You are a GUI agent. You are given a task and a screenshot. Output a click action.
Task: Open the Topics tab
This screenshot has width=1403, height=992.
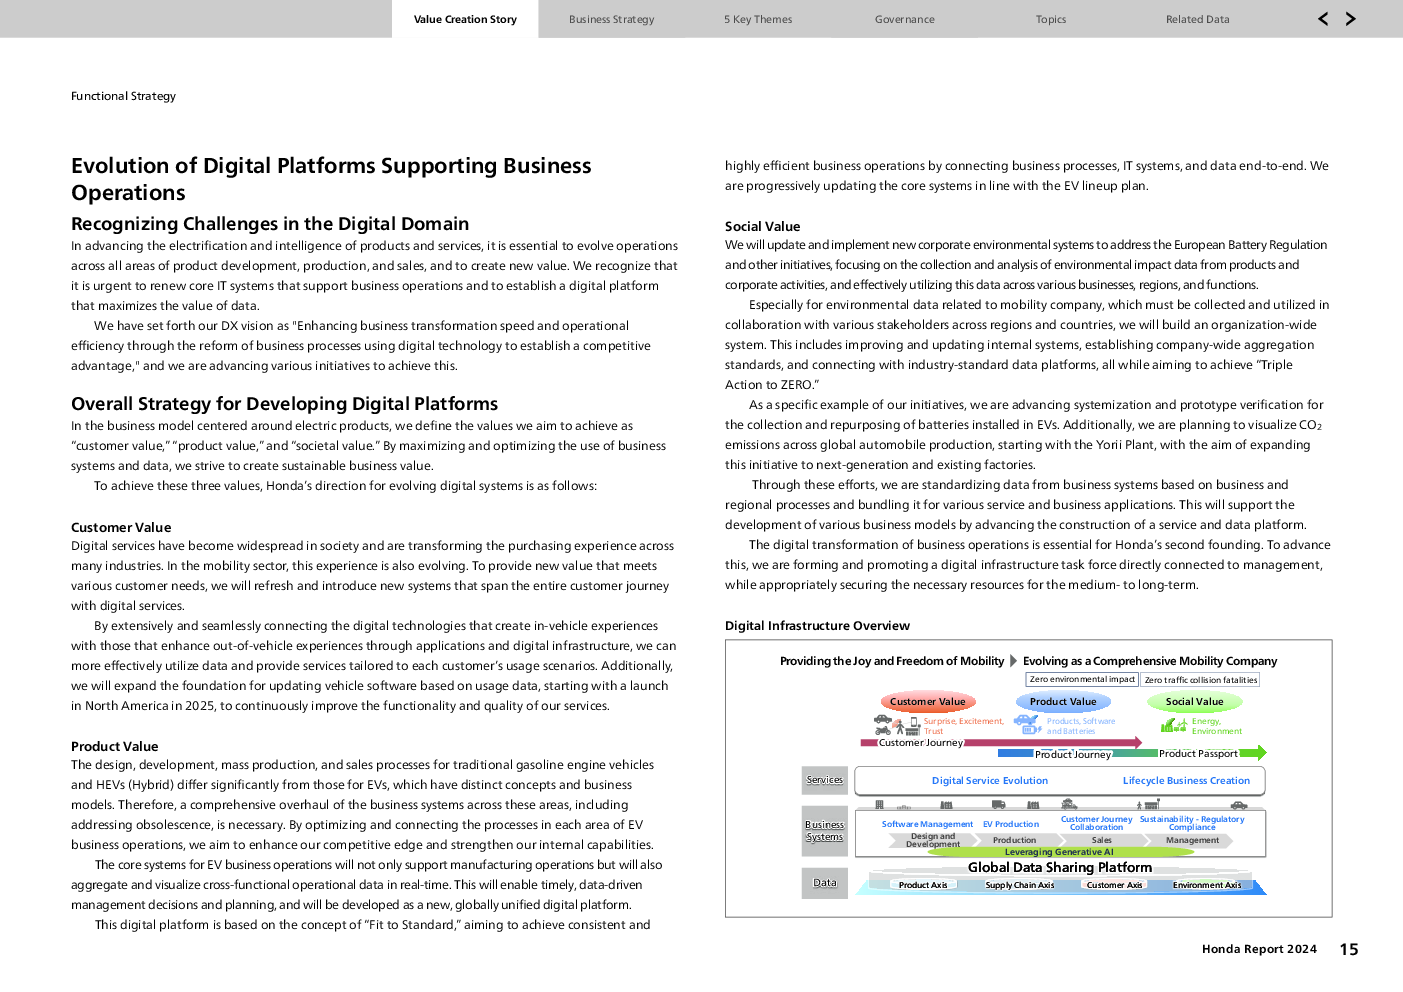click(x=1051, y=19)
